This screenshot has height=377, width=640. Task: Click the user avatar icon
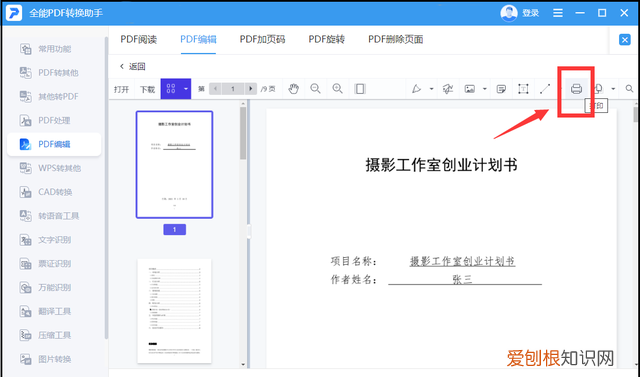coord(509,13)
